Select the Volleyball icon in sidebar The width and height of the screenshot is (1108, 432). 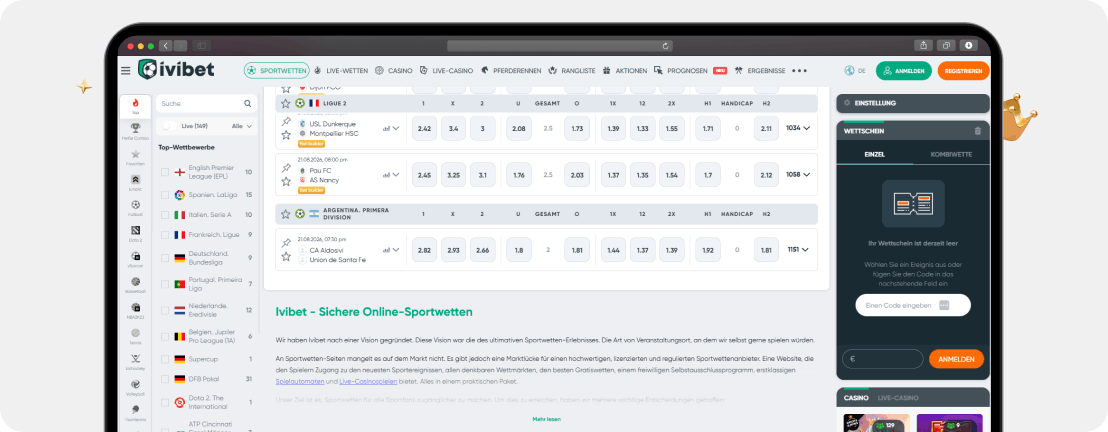[136, 387]
